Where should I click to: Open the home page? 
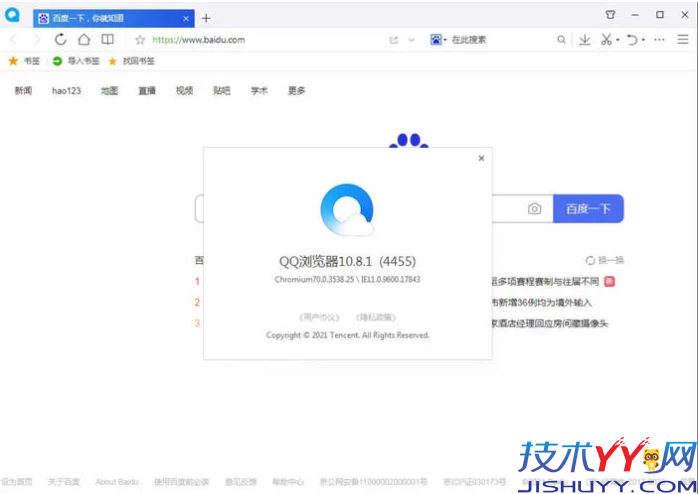84,40
